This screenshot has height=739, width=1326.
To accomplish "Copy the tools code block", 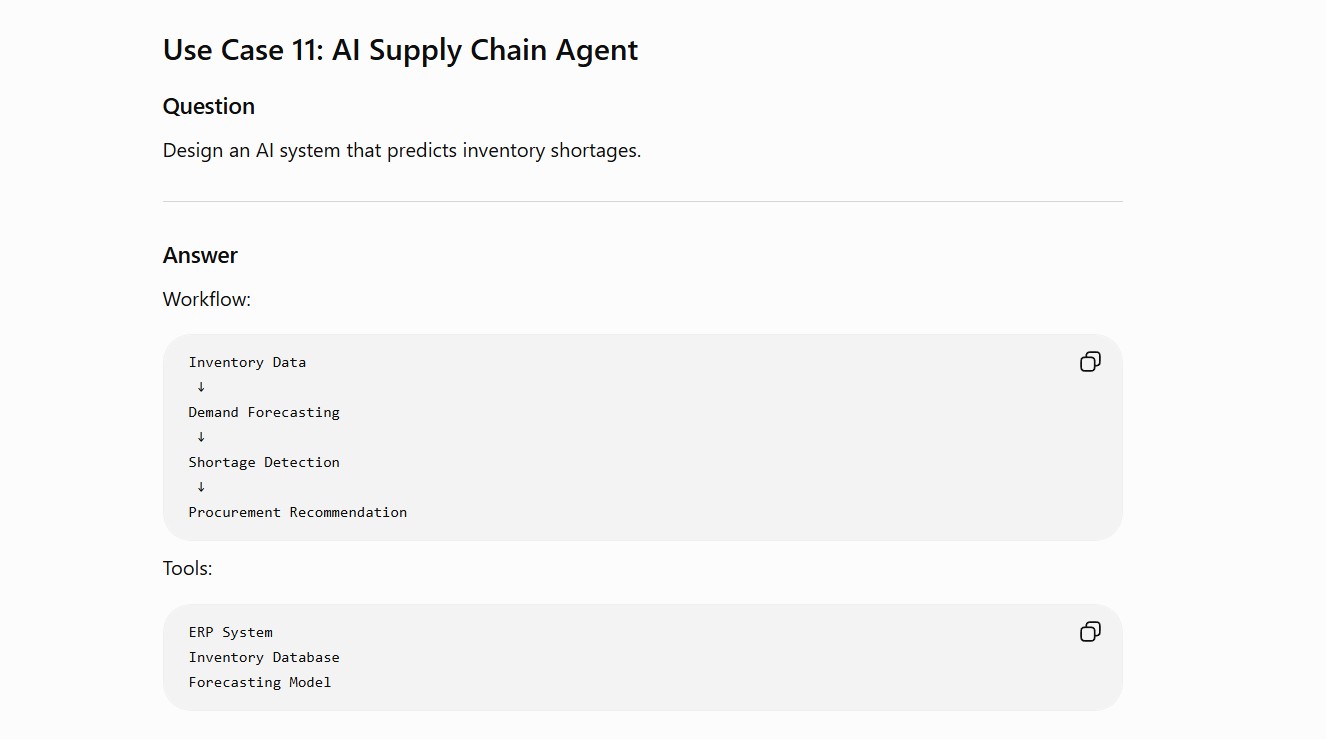I will coord(1090,632).
